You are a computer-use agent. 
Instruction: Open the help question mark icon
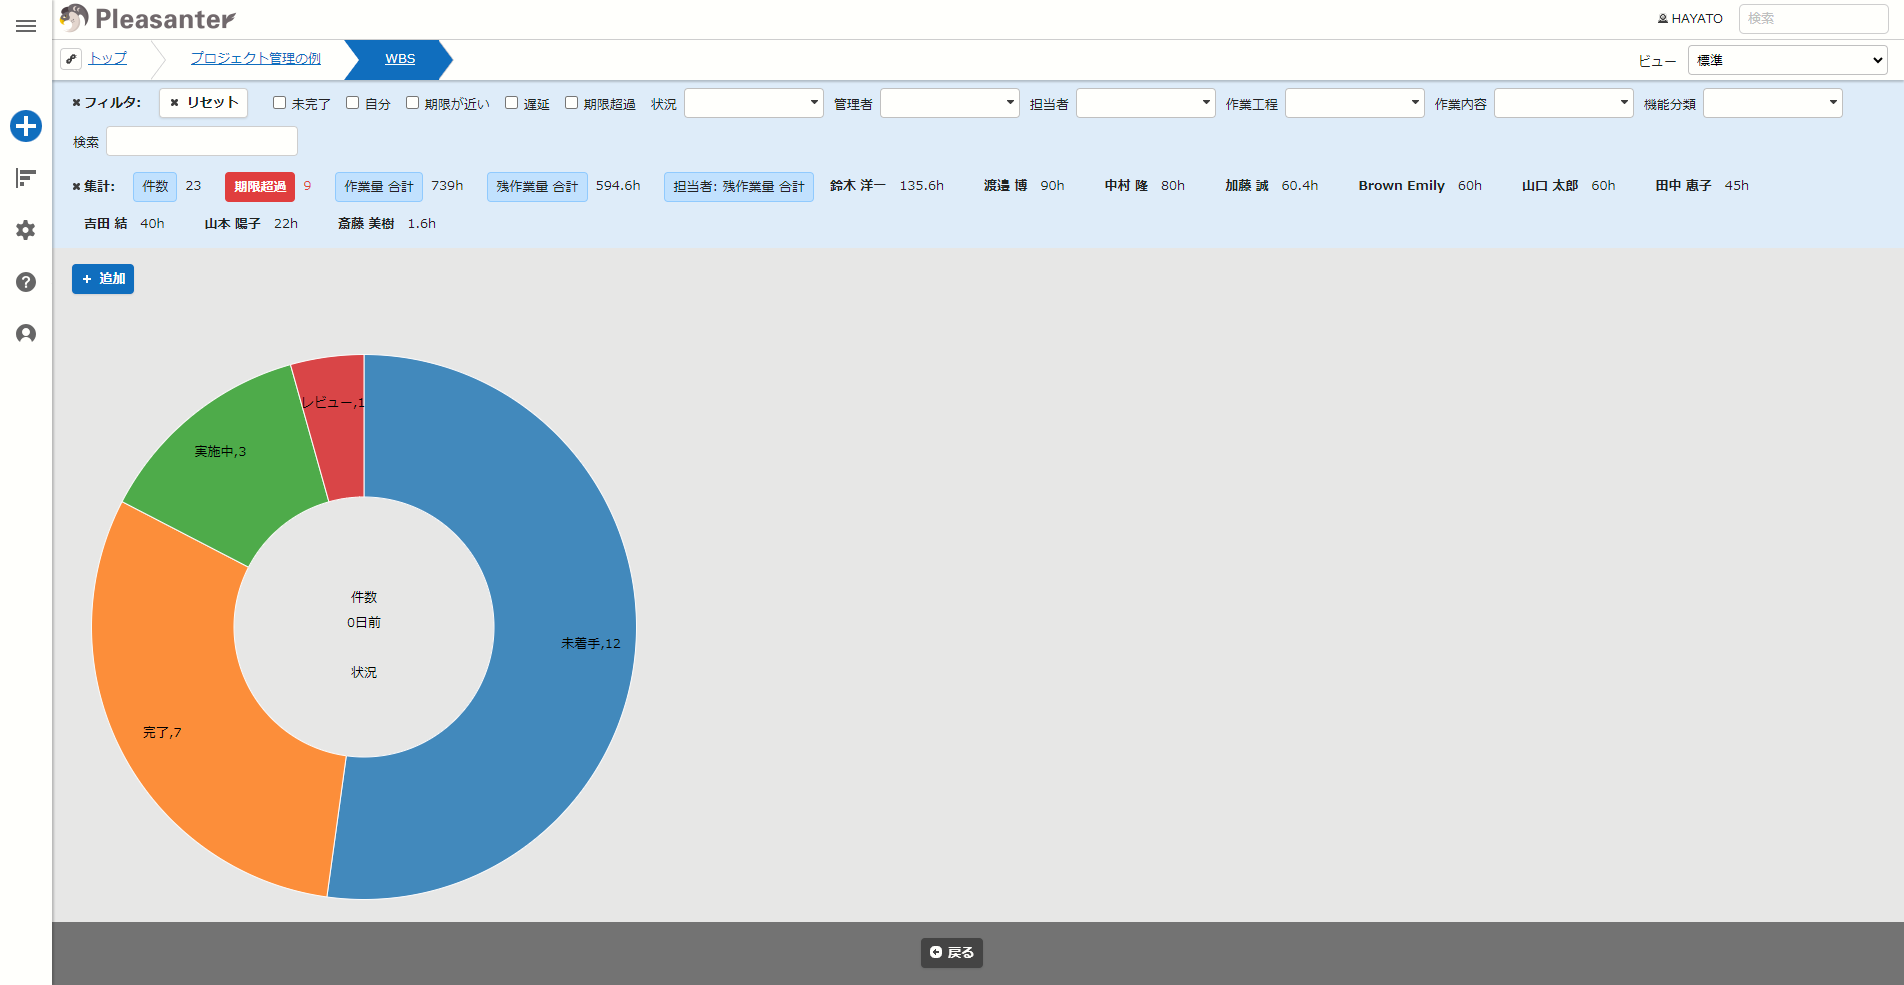26,282
